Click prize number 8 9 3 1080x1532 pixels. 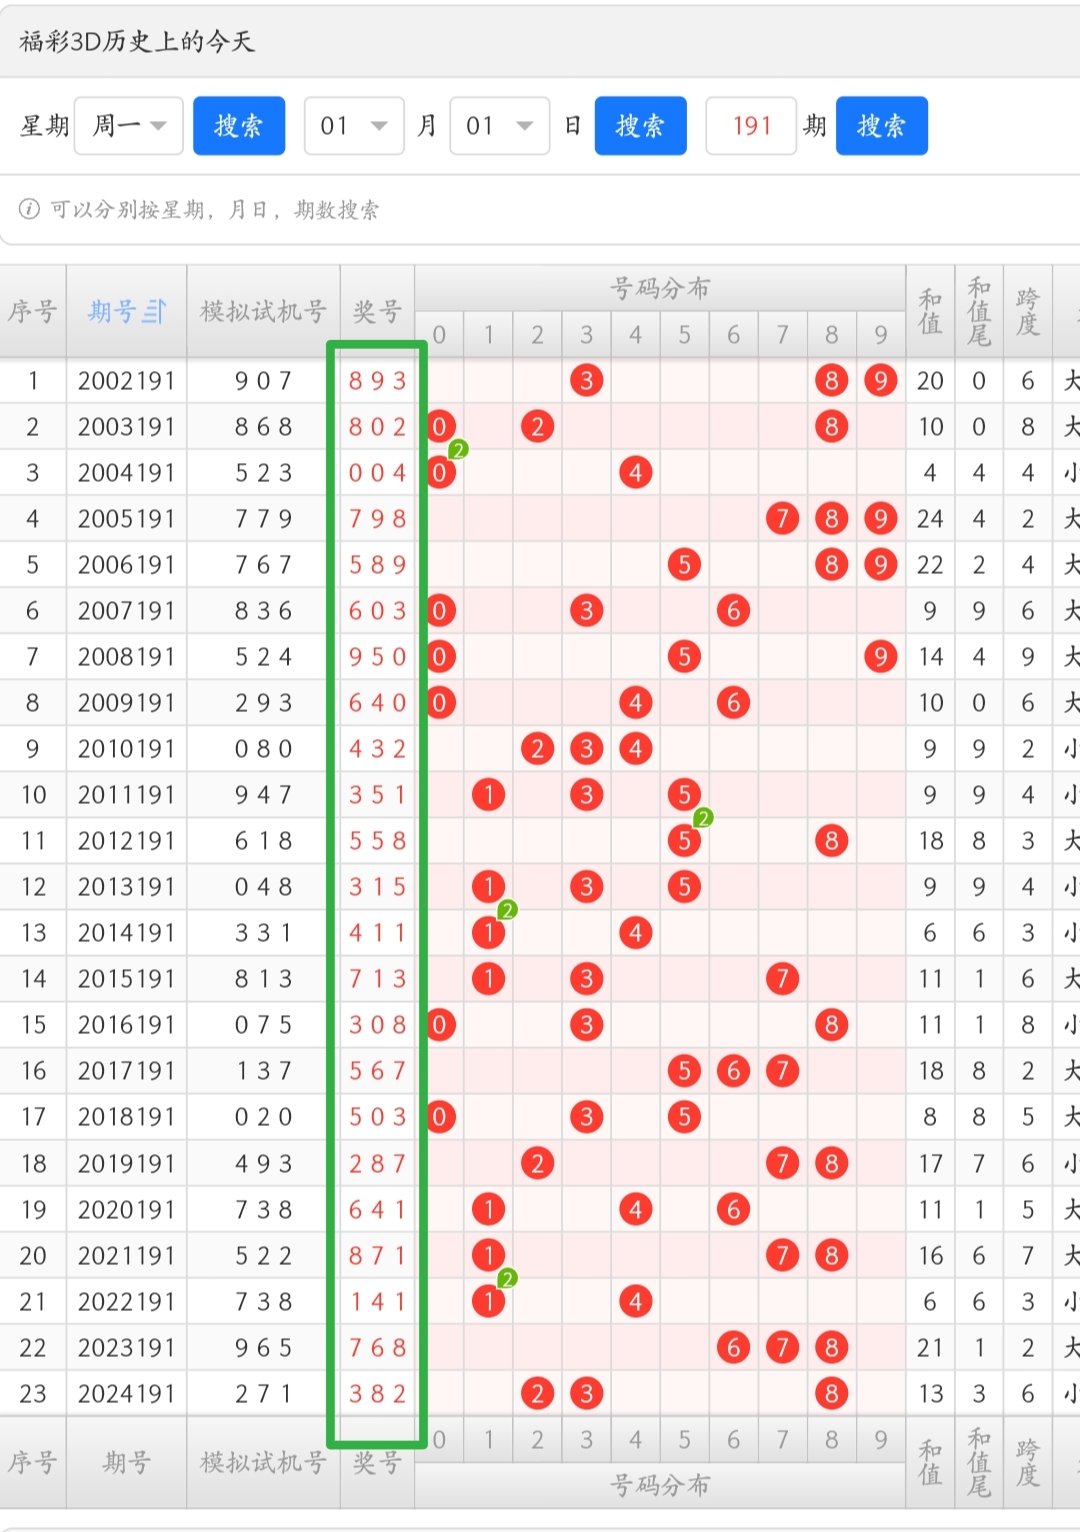click(x=377, y=381)
